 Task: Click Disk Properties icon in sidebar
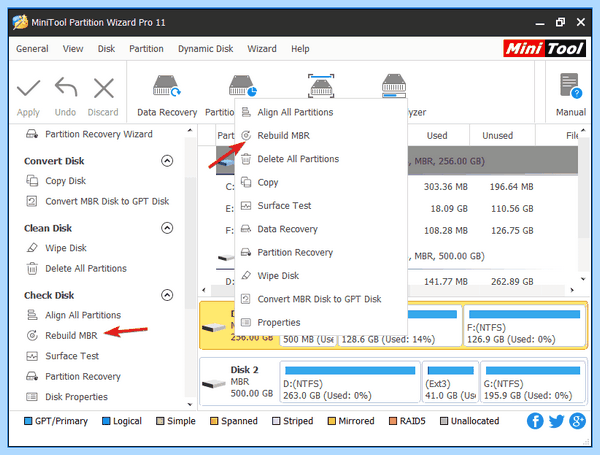(x=32, y=397)
